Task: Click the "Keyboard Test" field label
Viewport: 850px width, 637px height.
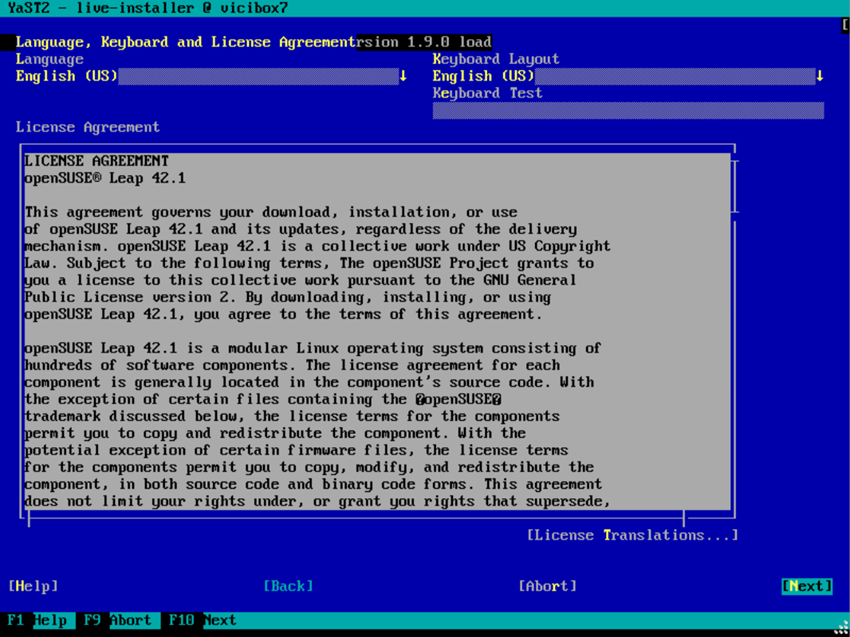Action: [487, 93]
